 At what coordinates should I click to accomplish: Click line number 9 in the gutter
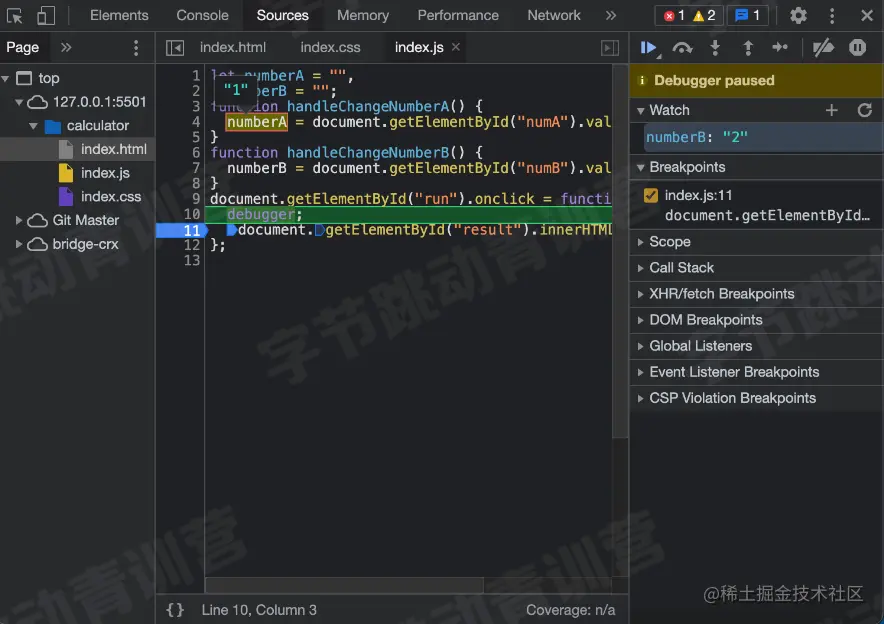point(196,199)
